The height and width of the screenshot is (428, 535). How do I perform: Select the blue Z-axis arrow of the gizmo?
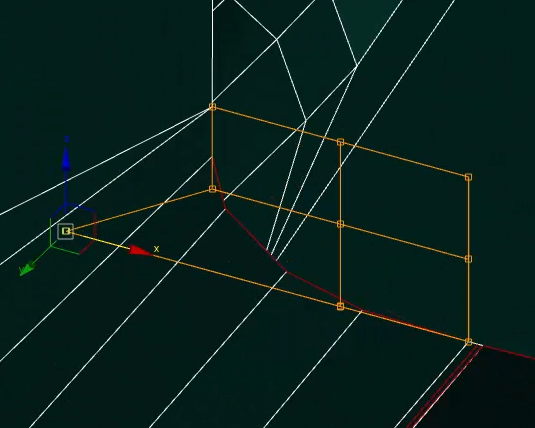(x=66, y=159)
